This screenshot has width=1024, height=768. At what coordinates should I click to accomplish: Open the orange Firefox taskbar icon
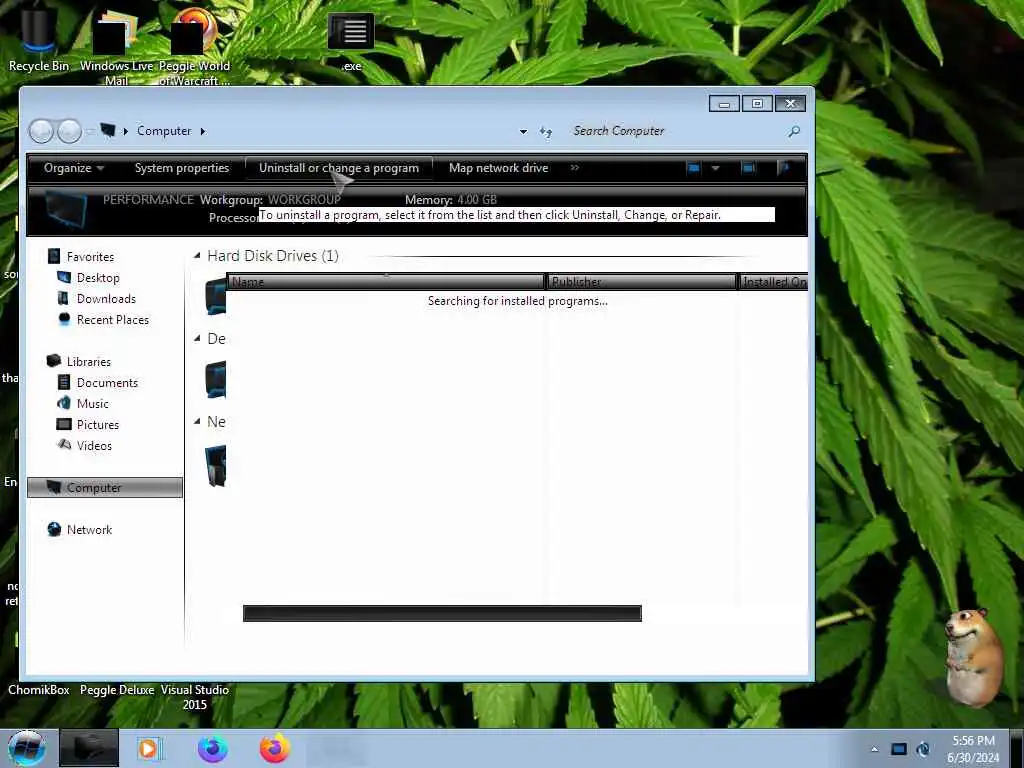(x=274, y=748)
